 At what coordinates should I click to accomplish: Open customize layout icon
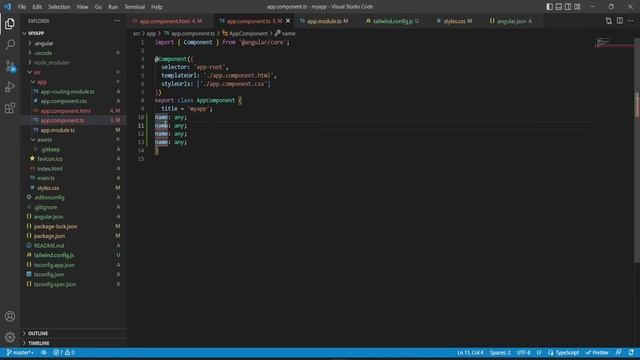coord(577,7)
